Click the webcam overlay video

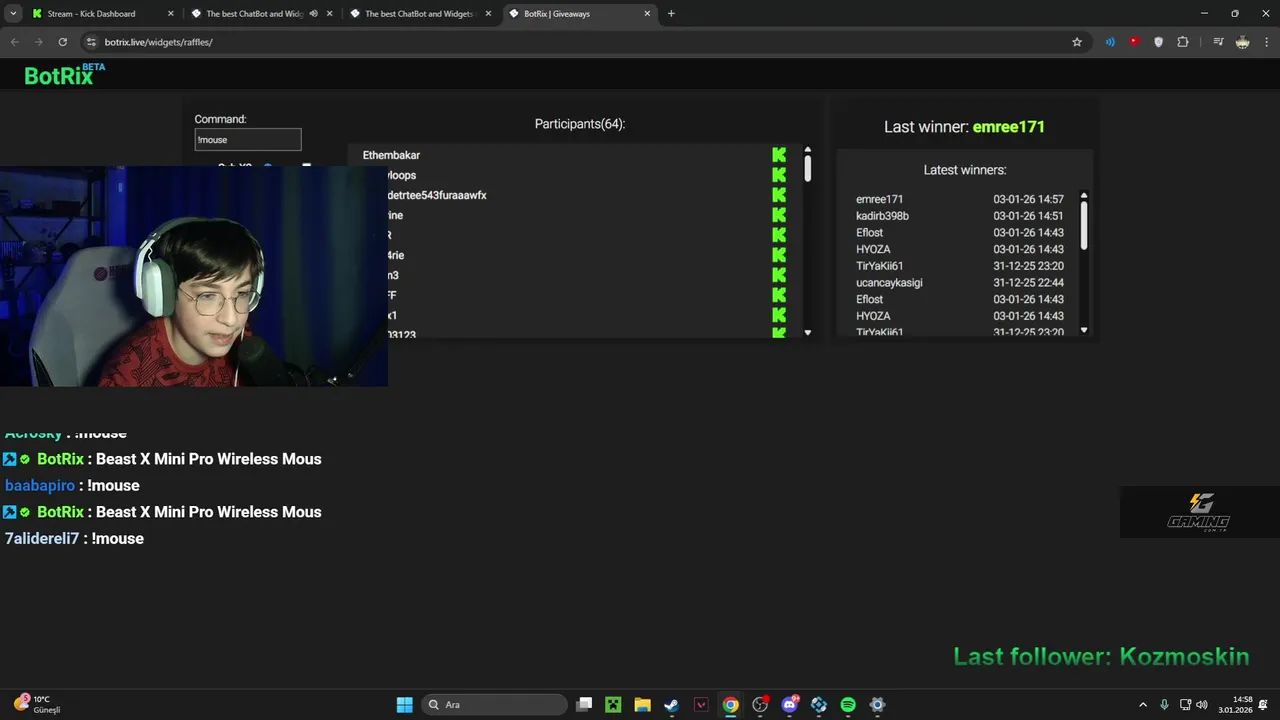point(194,276)
